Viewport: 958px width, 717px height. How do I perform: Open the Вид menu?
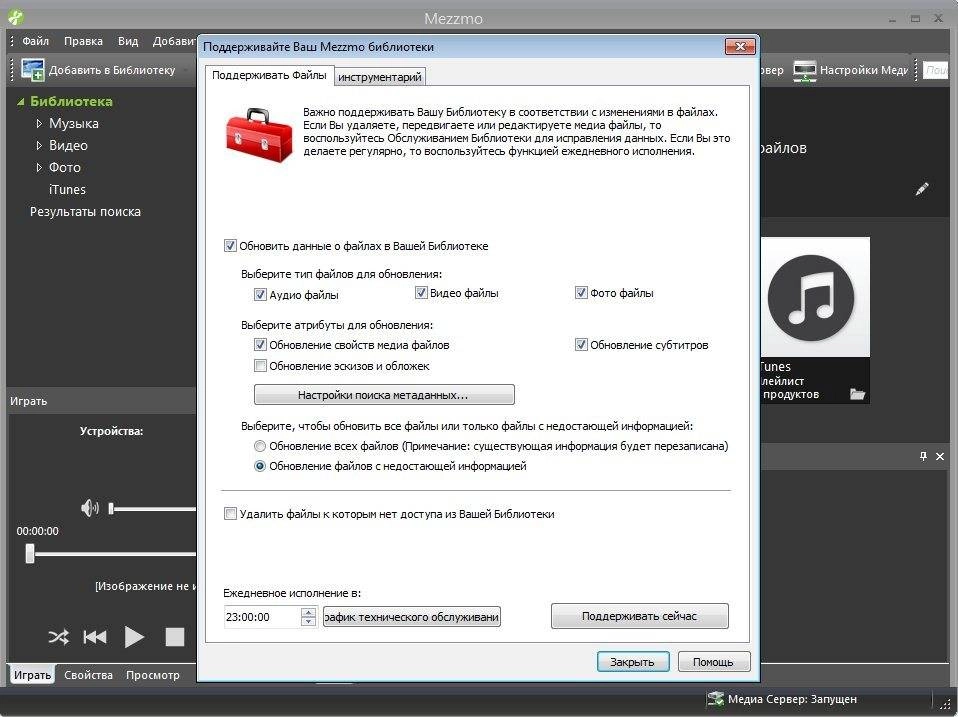click(128, 41)
